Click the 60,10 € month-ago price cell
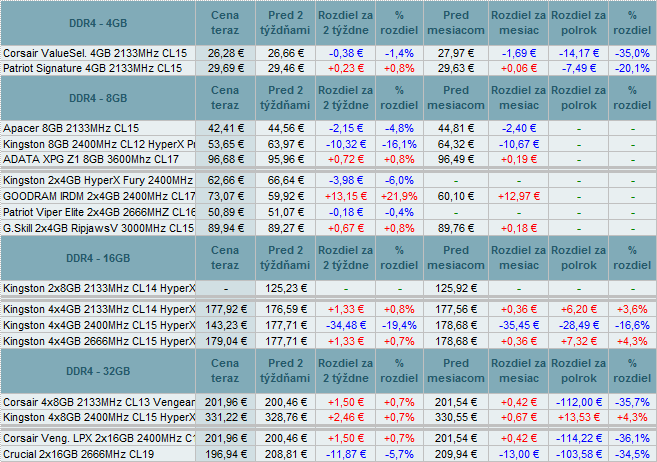657x462 pixels. 456,196
